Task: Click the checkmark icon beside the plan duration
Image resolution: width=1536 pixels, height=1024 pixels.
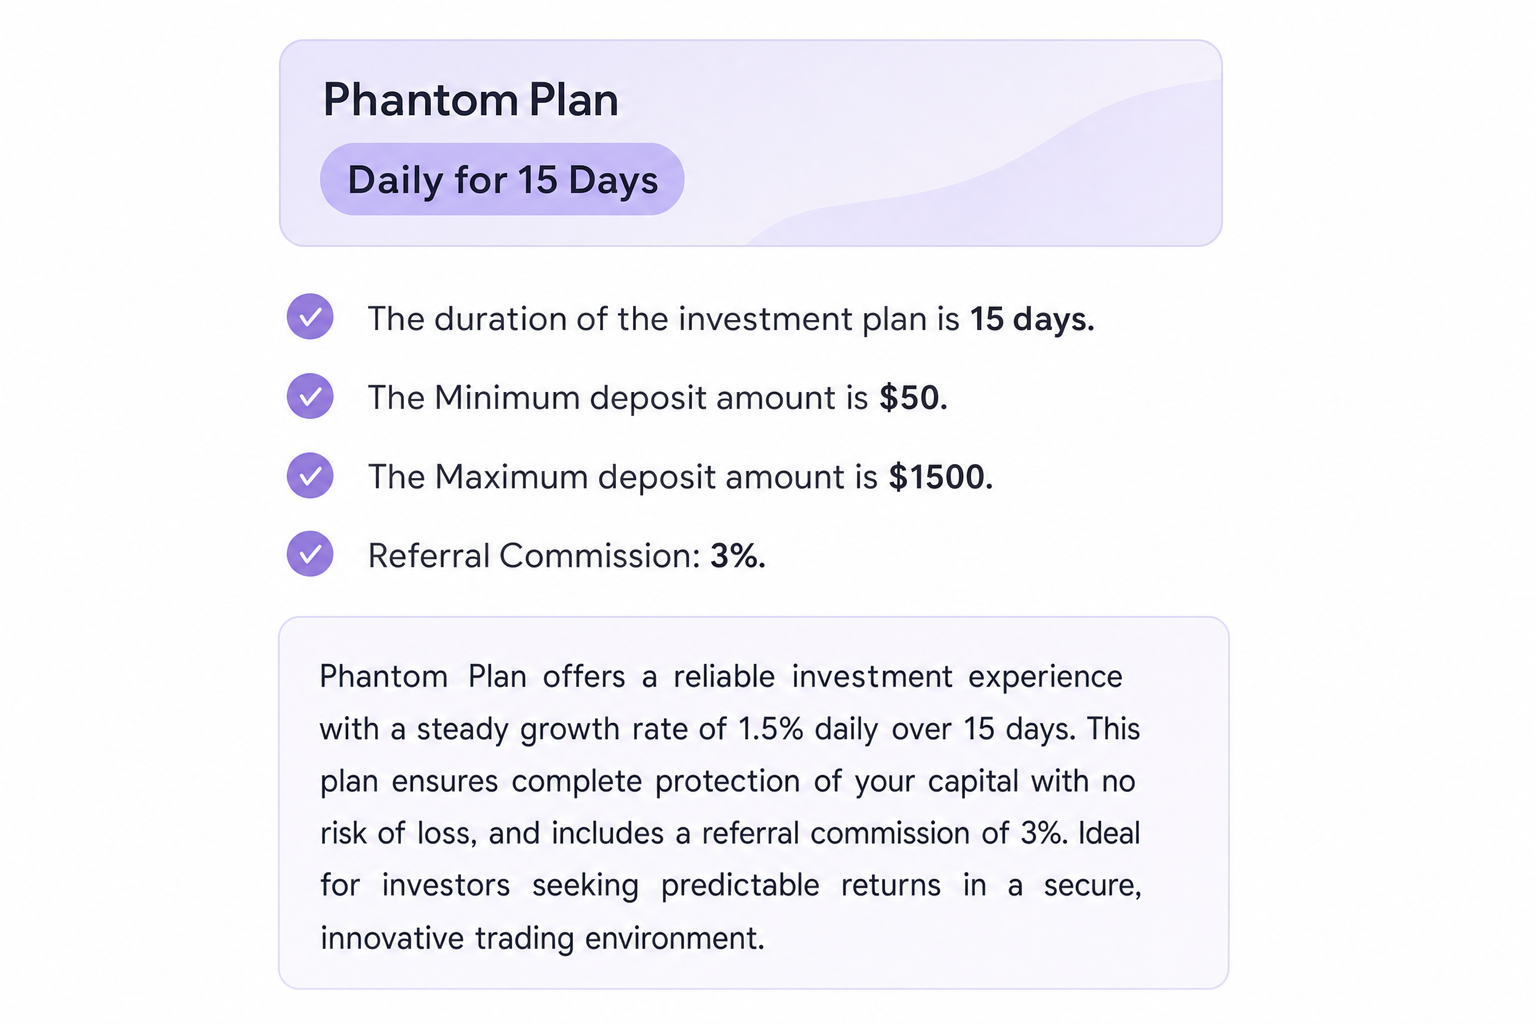Action: point(310,317)
